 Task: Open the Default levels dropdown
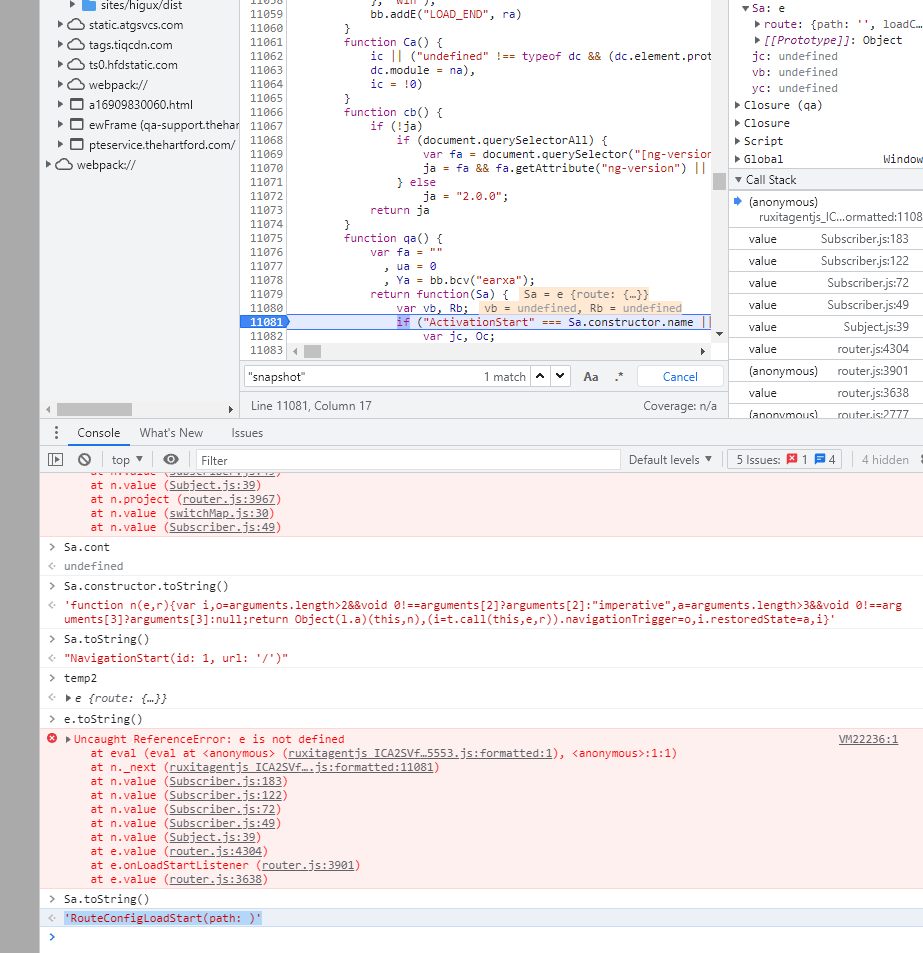670,459
